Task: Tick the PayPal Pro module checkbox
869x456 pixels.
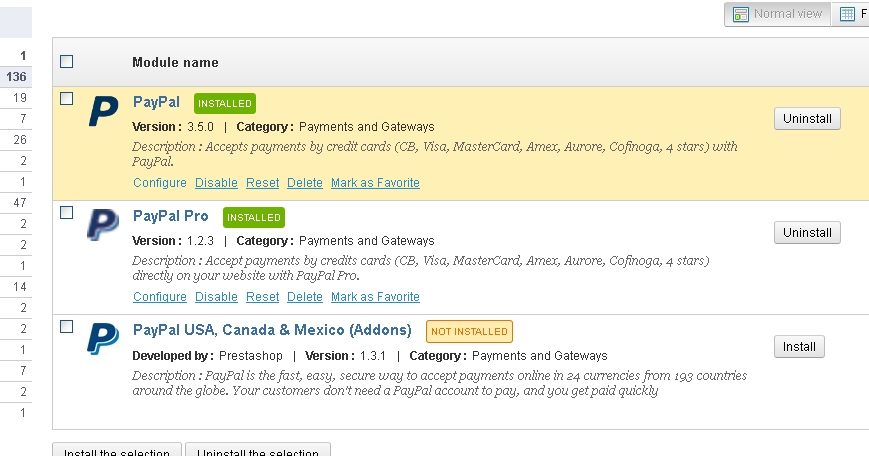Action: click(67, 212)
